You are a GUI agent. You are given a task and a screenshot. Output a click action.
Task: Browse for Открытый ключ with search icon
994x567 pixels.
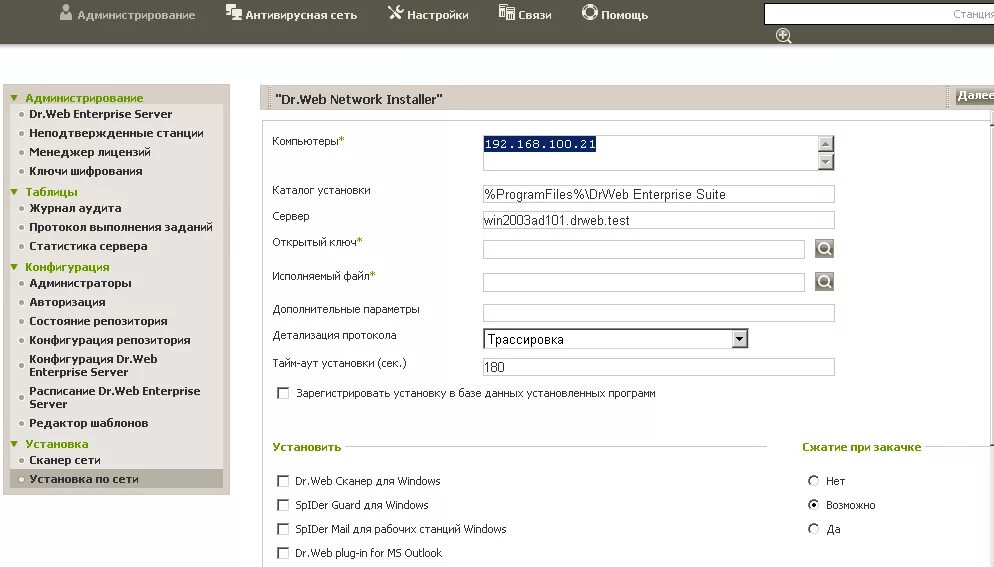[824, 249]
